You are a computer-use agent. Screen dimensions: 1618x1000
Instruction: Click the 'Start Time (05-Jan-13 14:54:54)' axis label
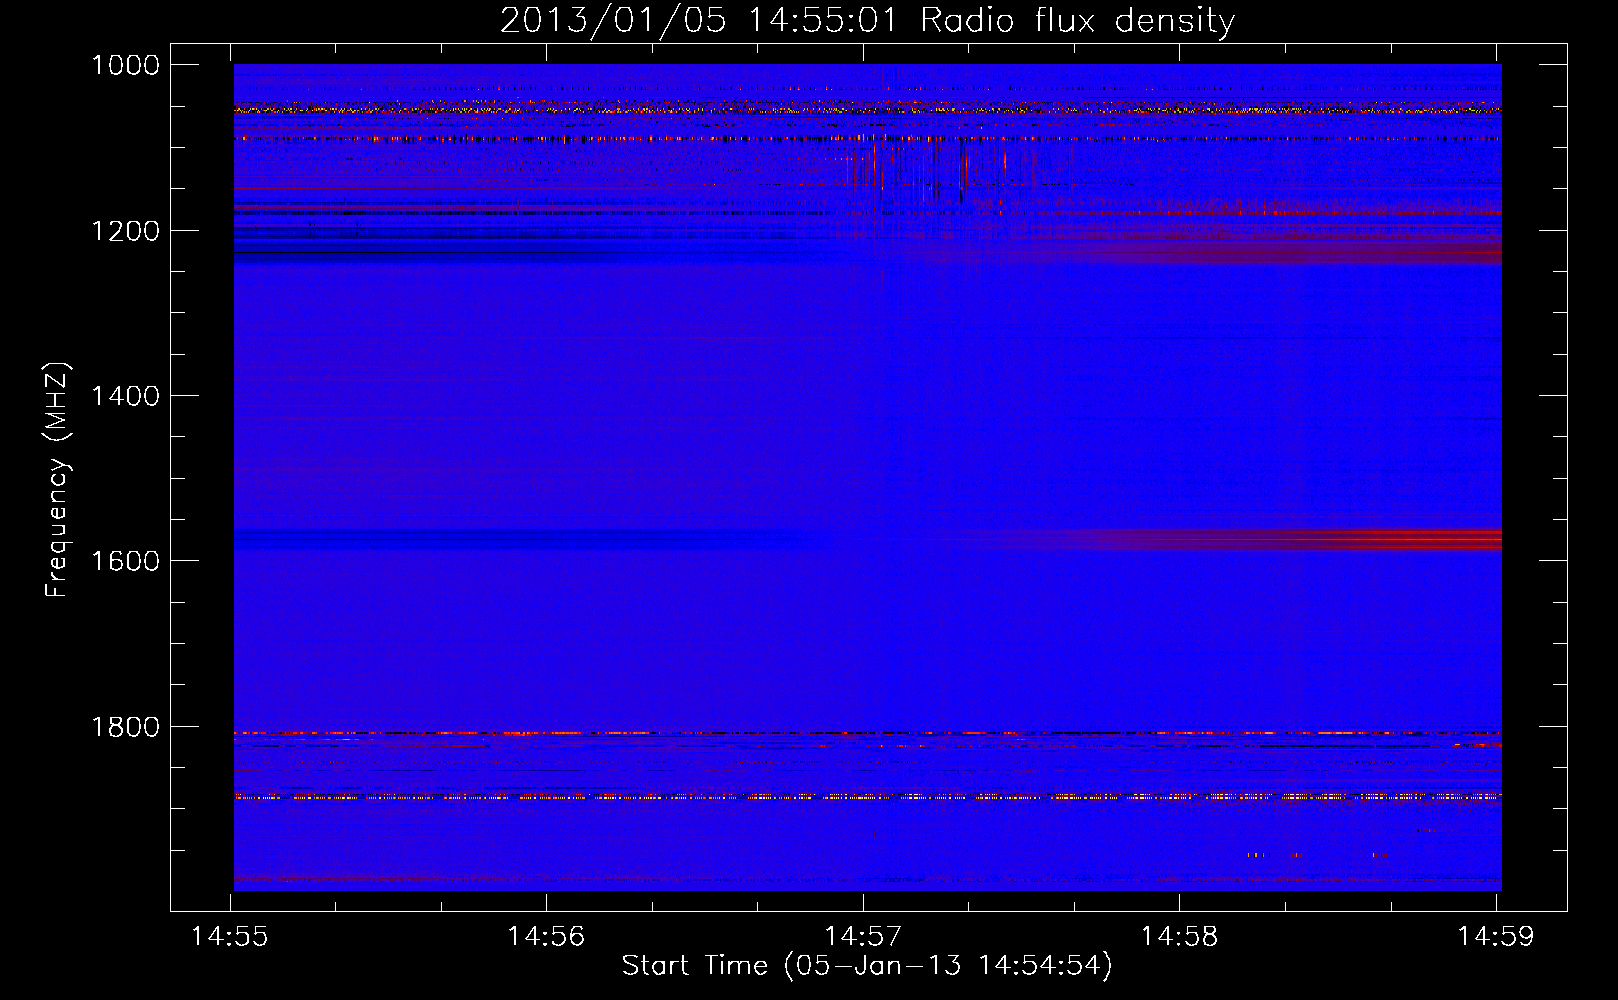(867, 965)
